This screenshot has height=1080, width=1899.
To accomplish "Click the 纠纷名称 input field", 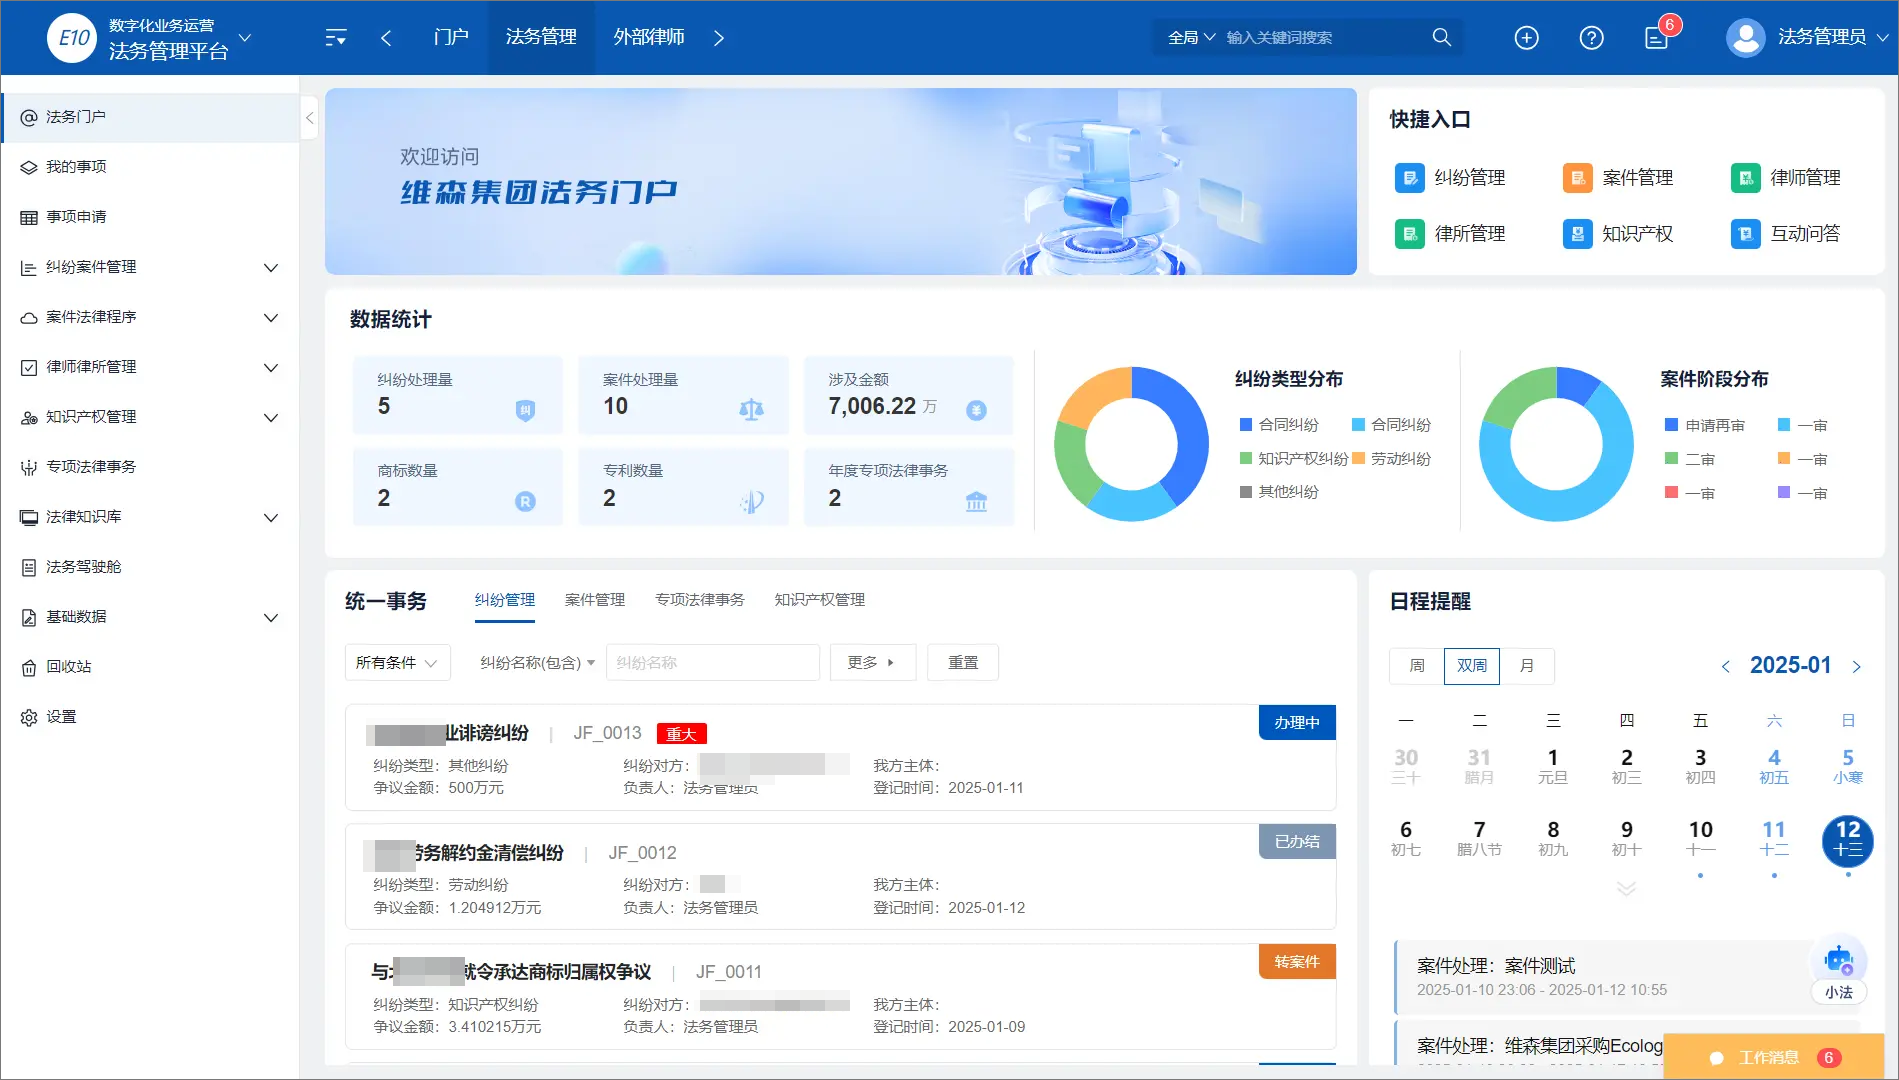I will coord(712,663).
